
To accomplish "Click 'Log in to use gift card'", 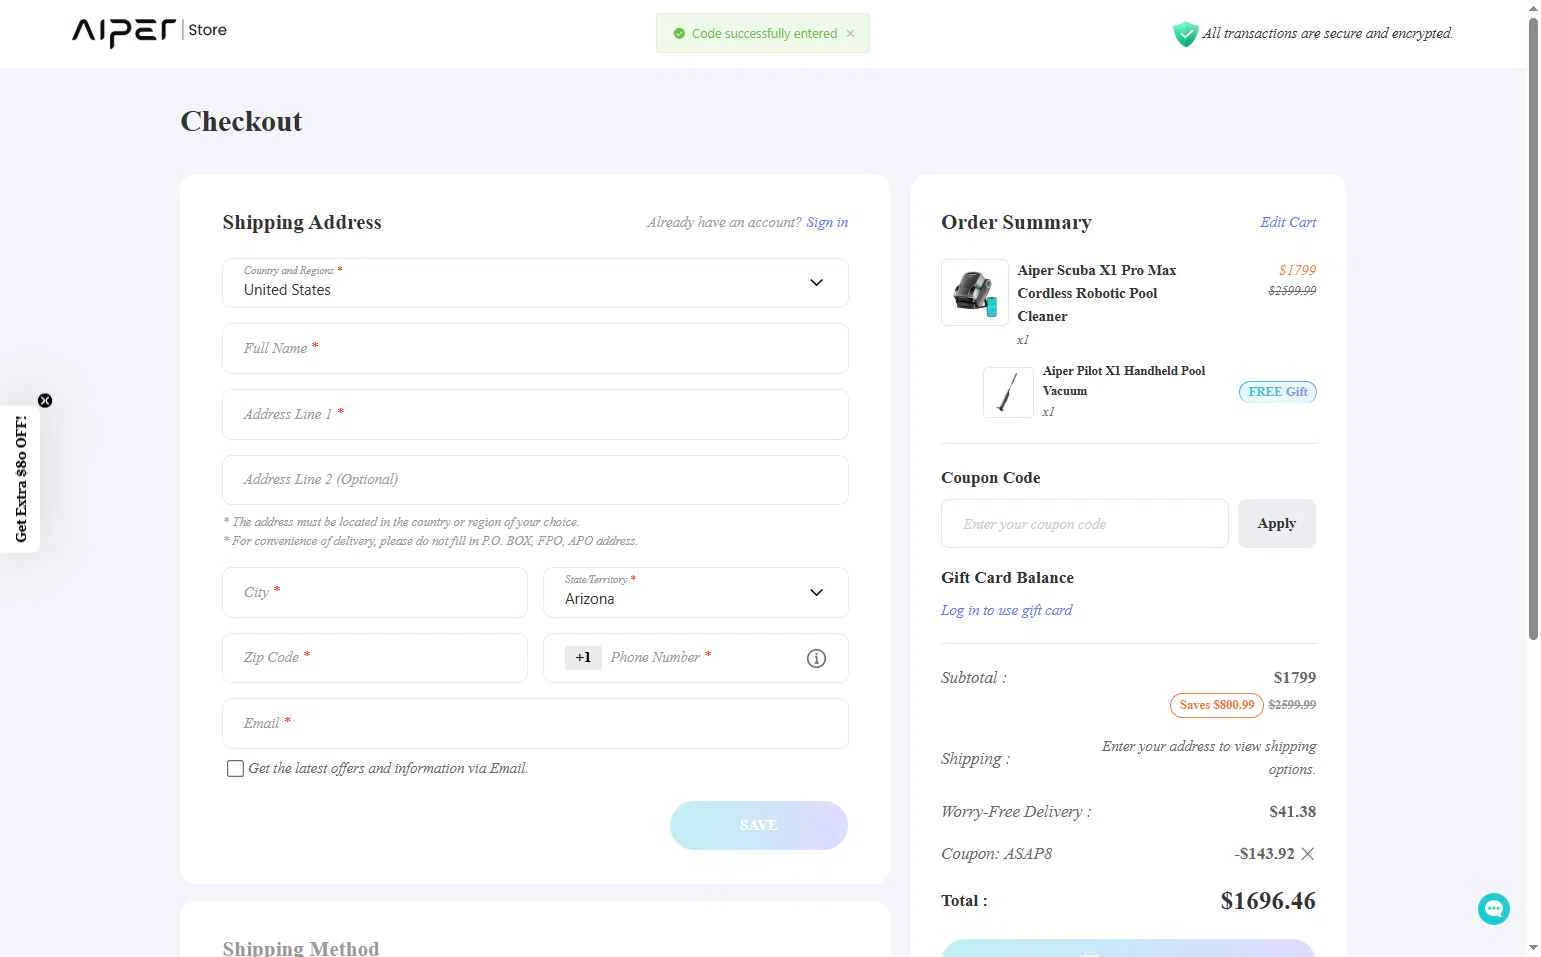I will pos(1006,610).
